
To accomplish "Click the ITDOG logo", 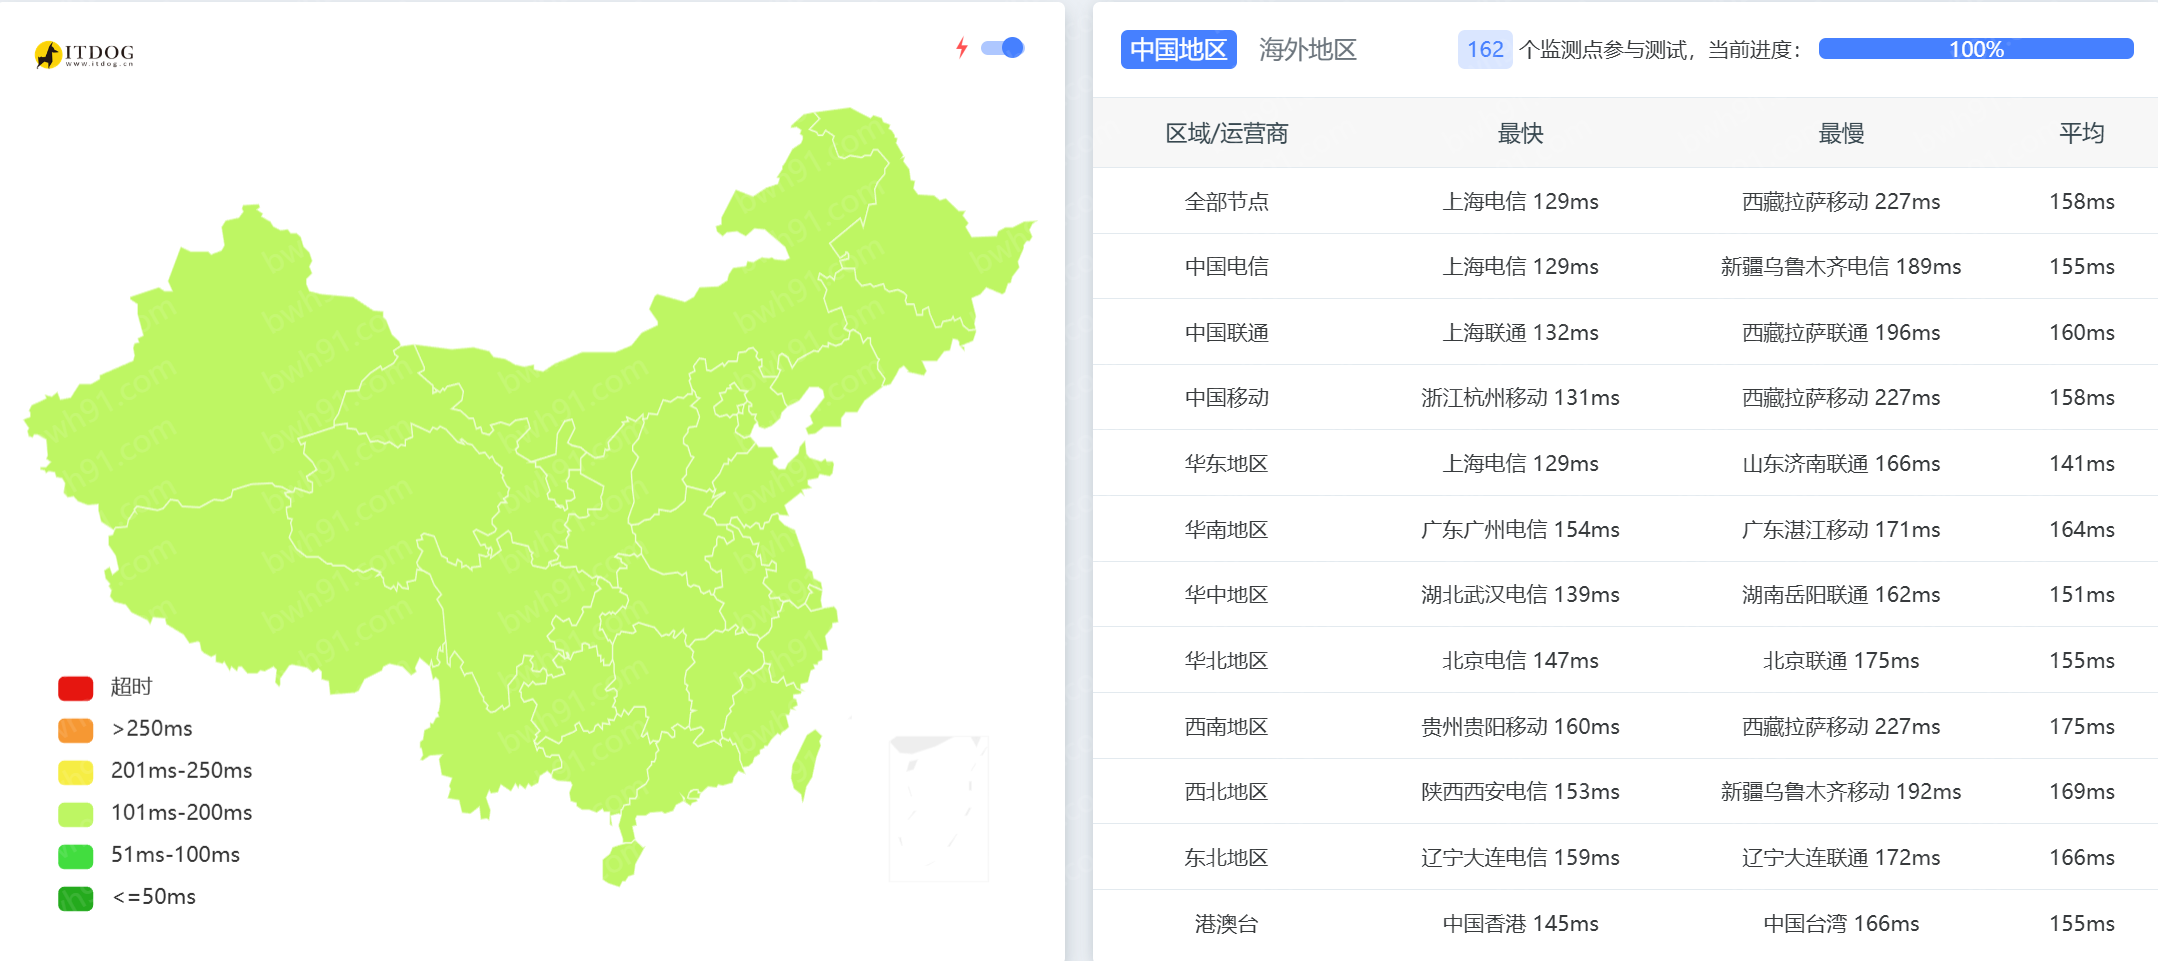I will (84, 54).
